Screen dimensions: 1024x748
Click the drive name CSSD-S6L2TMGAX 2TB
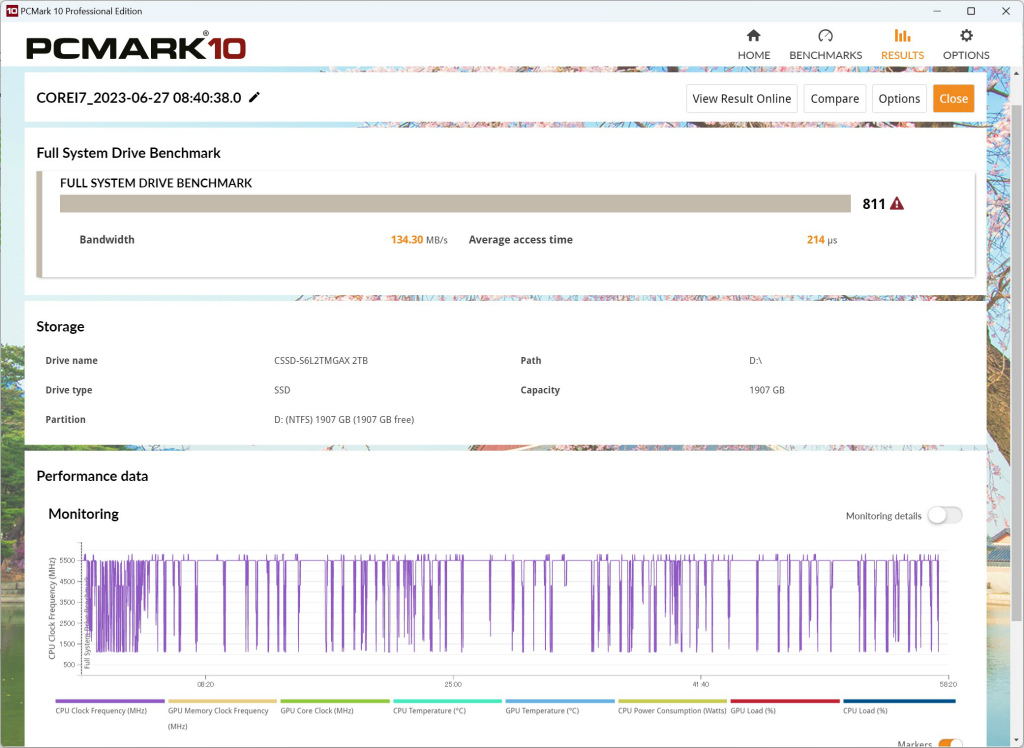pos(321,361)
